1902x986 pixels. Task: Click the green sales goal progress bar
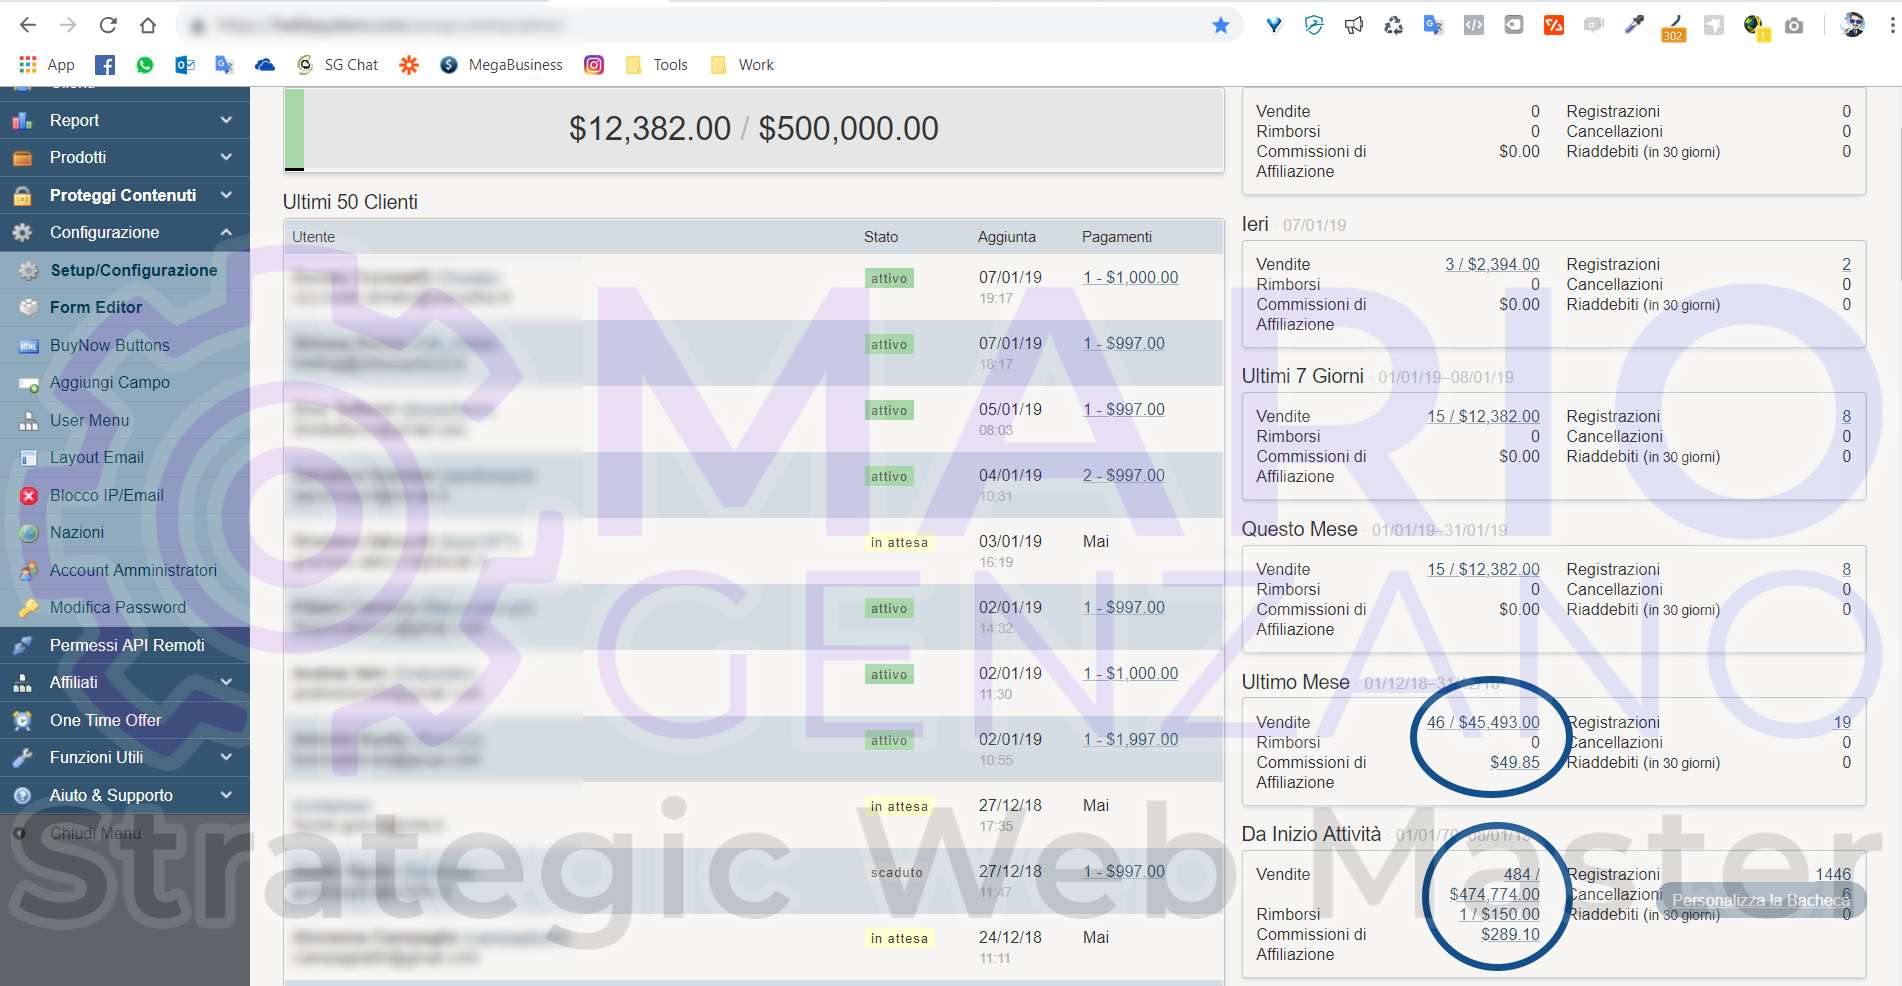pos(294,129)
